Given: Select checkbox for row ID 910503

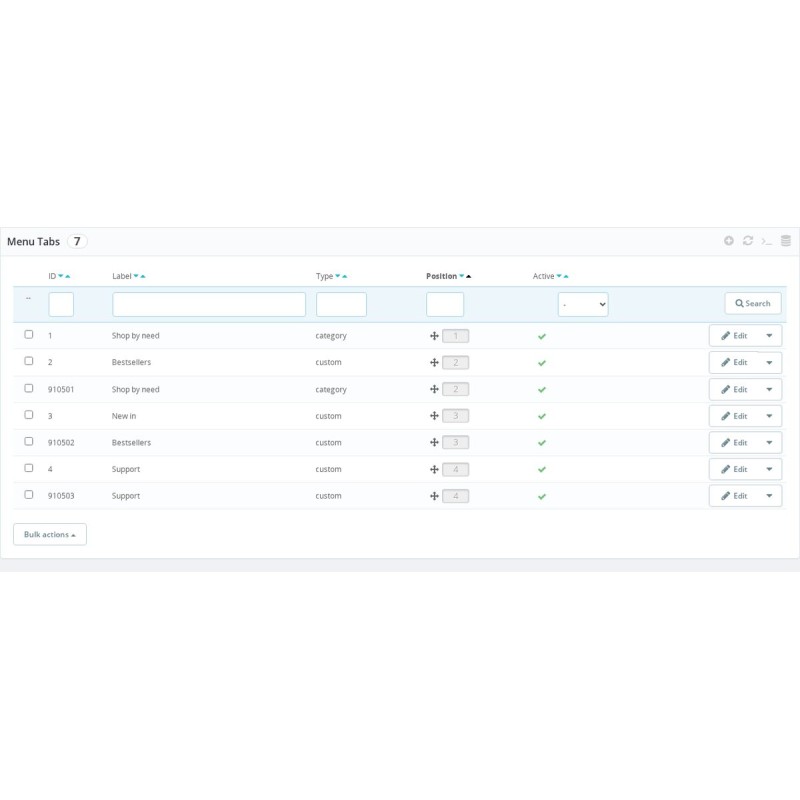Looking at the screenshot, I should tap(29, 494).
